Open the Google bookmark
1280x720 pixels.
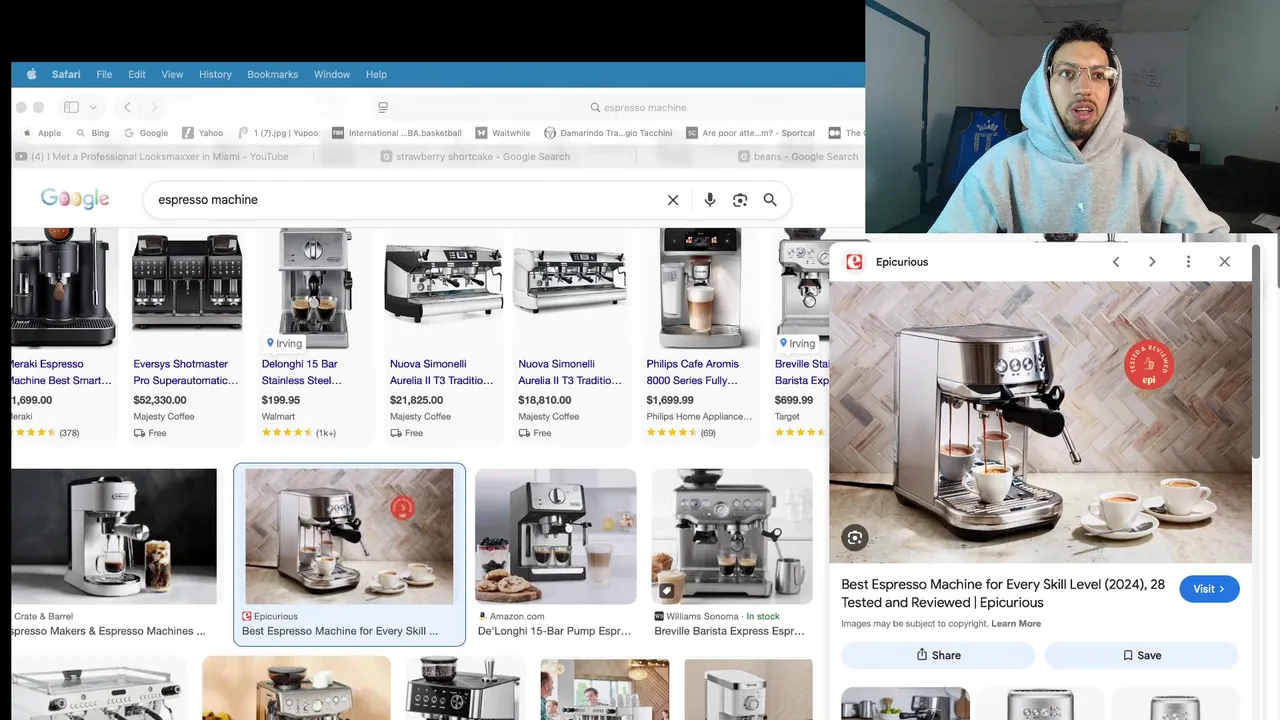146,133
